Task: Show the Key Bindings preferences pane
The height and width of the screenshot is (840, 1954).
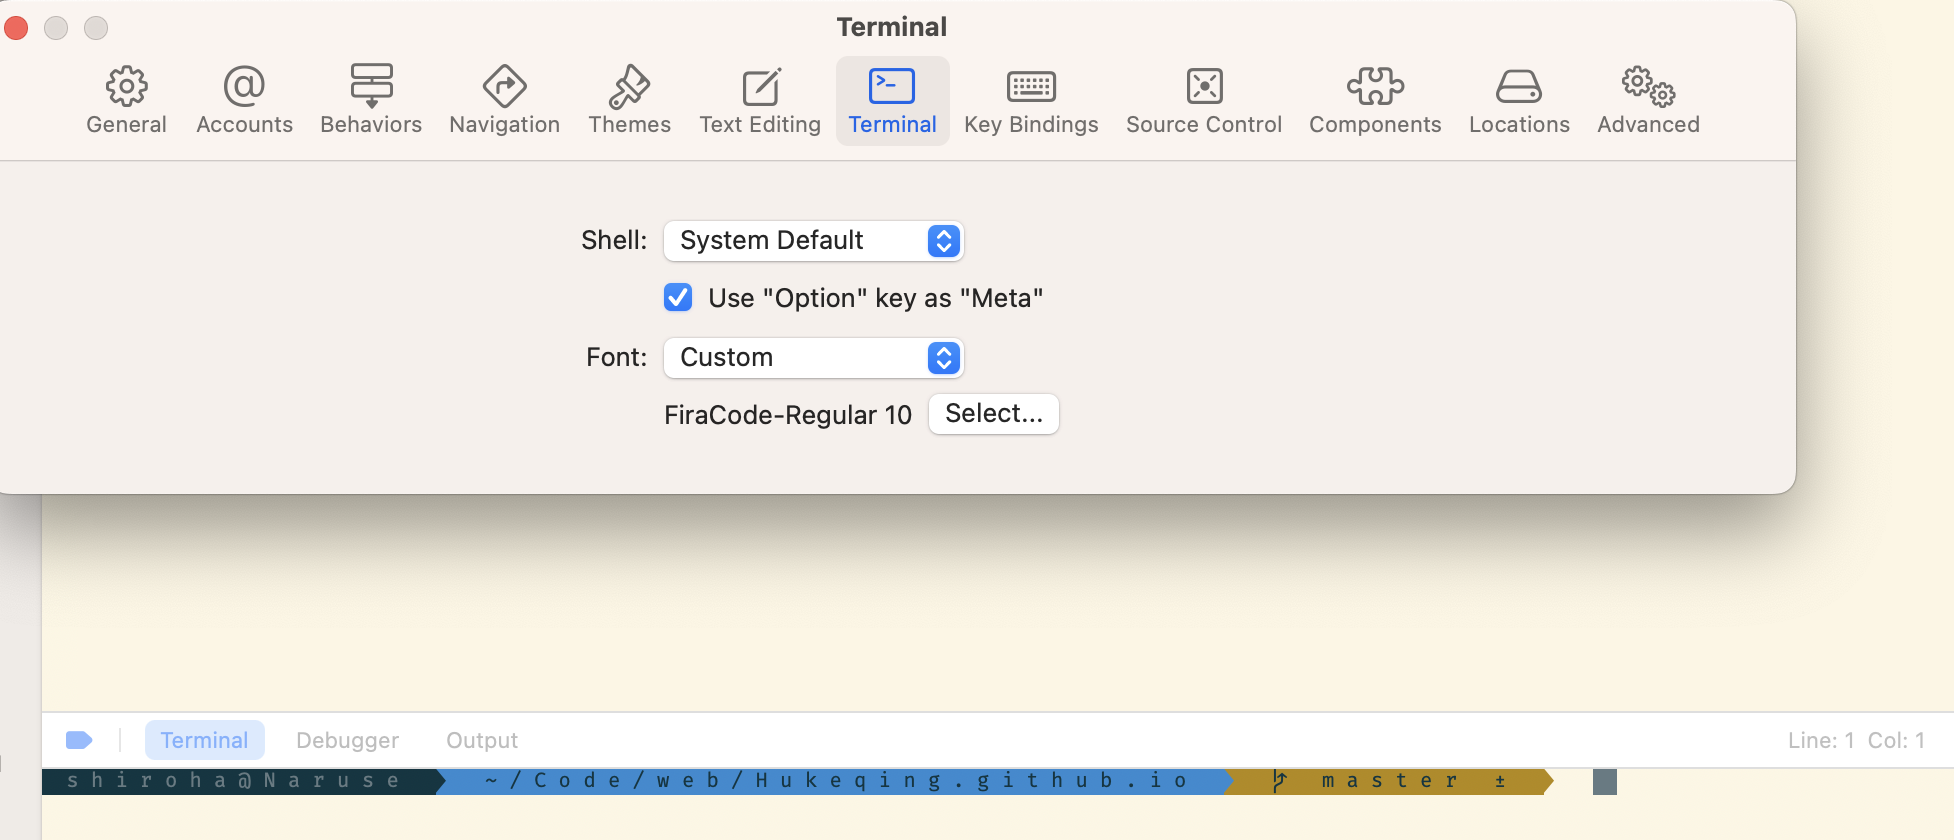Action: (x=1031, y=100)
